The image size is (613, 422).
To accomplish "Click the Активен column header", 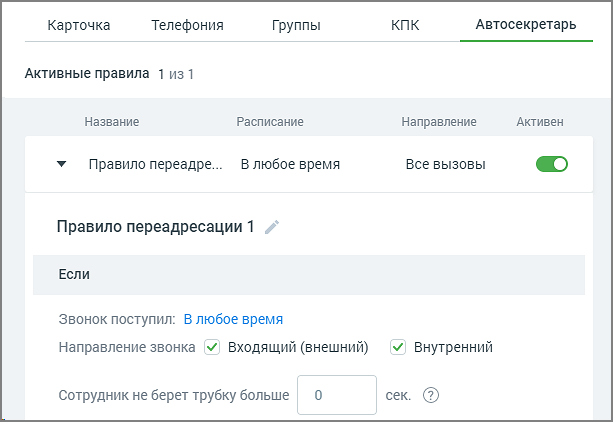I will 540,122.
